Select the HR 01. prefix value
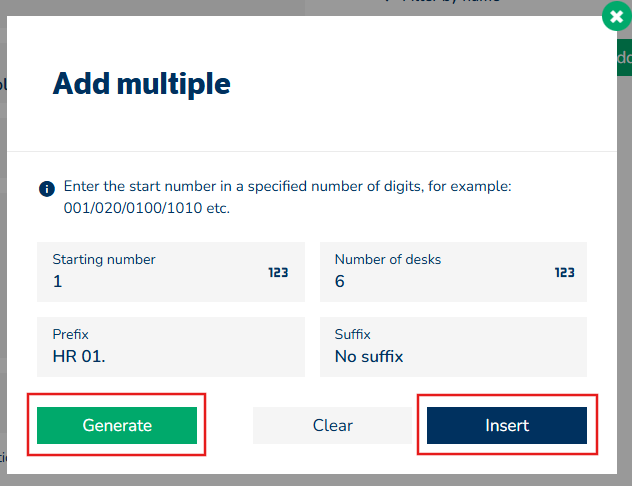632x486 pixels. (x=80, y=356)
